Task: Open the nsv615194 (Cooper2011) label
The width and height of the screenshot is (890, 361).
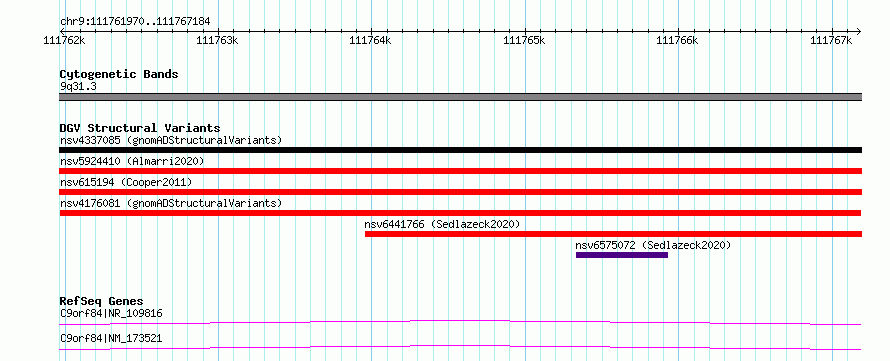Action: pos(126,182)
